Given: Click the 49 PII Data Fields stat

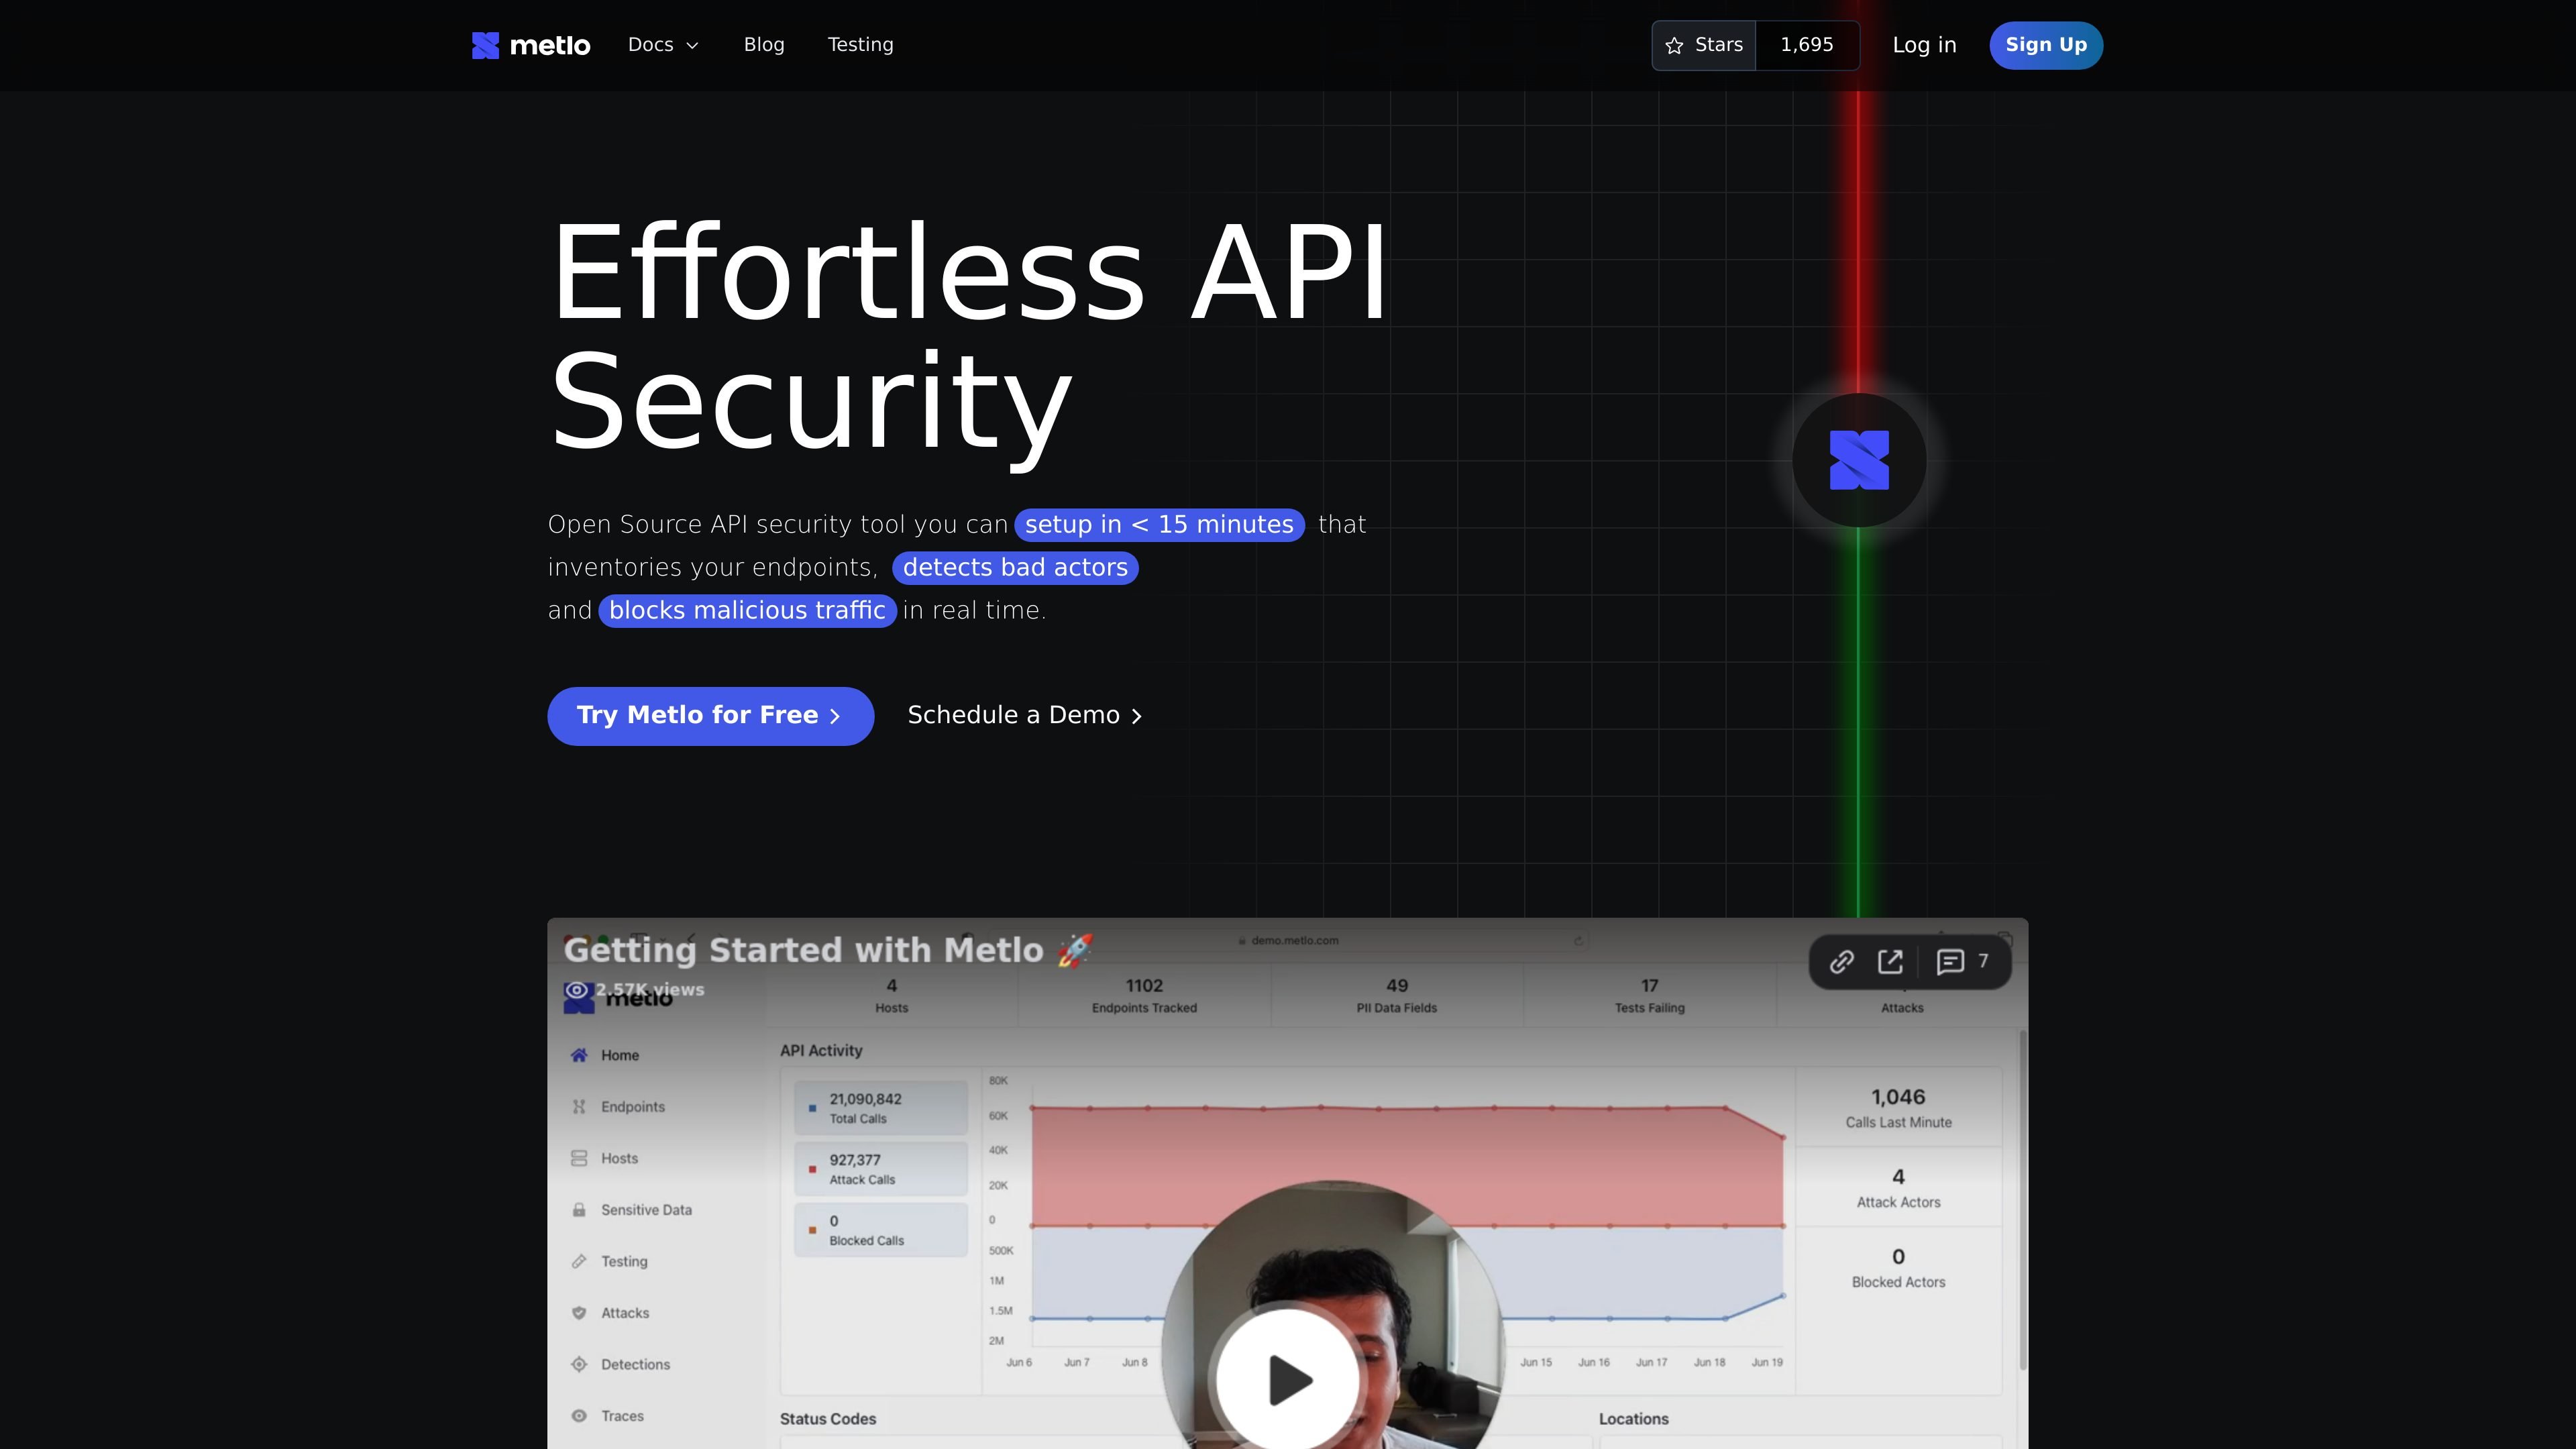Looking at the screenshot, I should point(1397,995).
